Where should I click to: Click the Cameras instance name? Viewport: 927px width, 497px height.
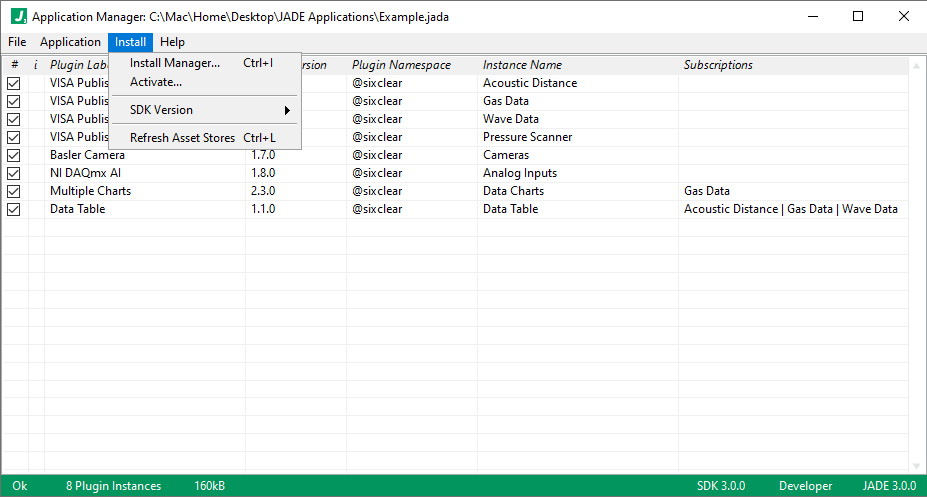(506, 155)
